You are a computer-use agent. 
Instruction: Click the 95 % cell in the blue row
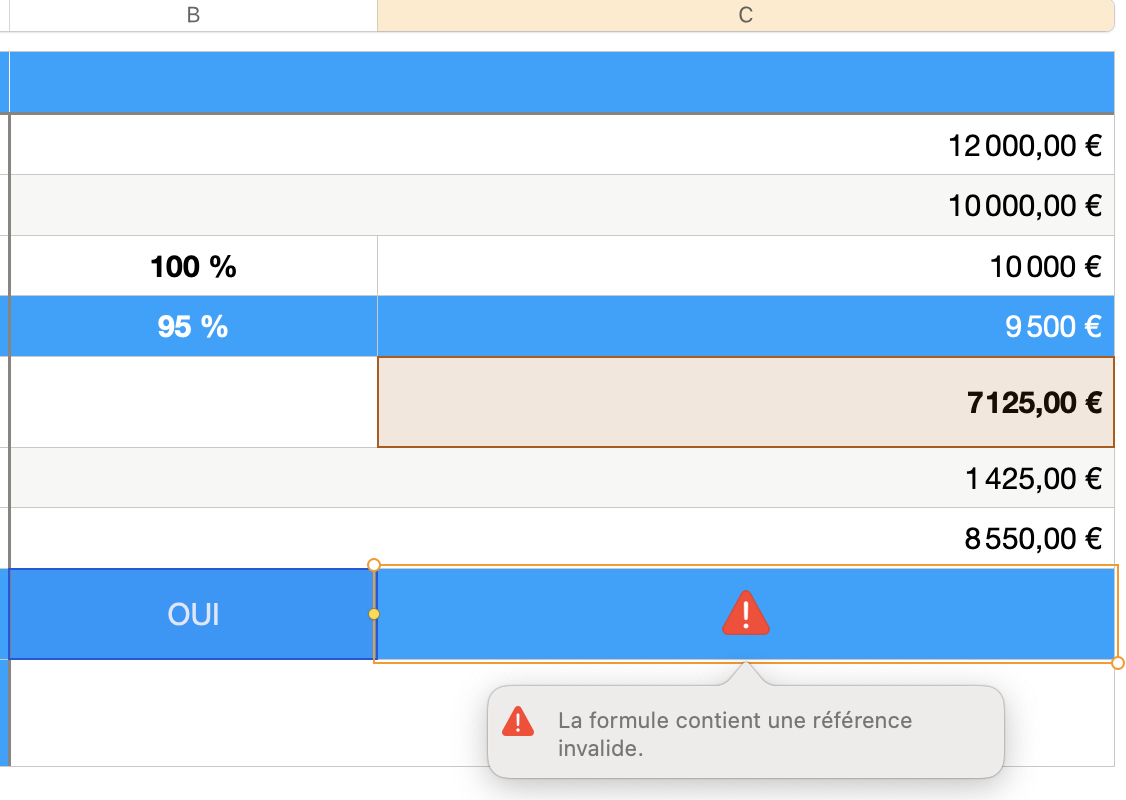tap(193, 327)
